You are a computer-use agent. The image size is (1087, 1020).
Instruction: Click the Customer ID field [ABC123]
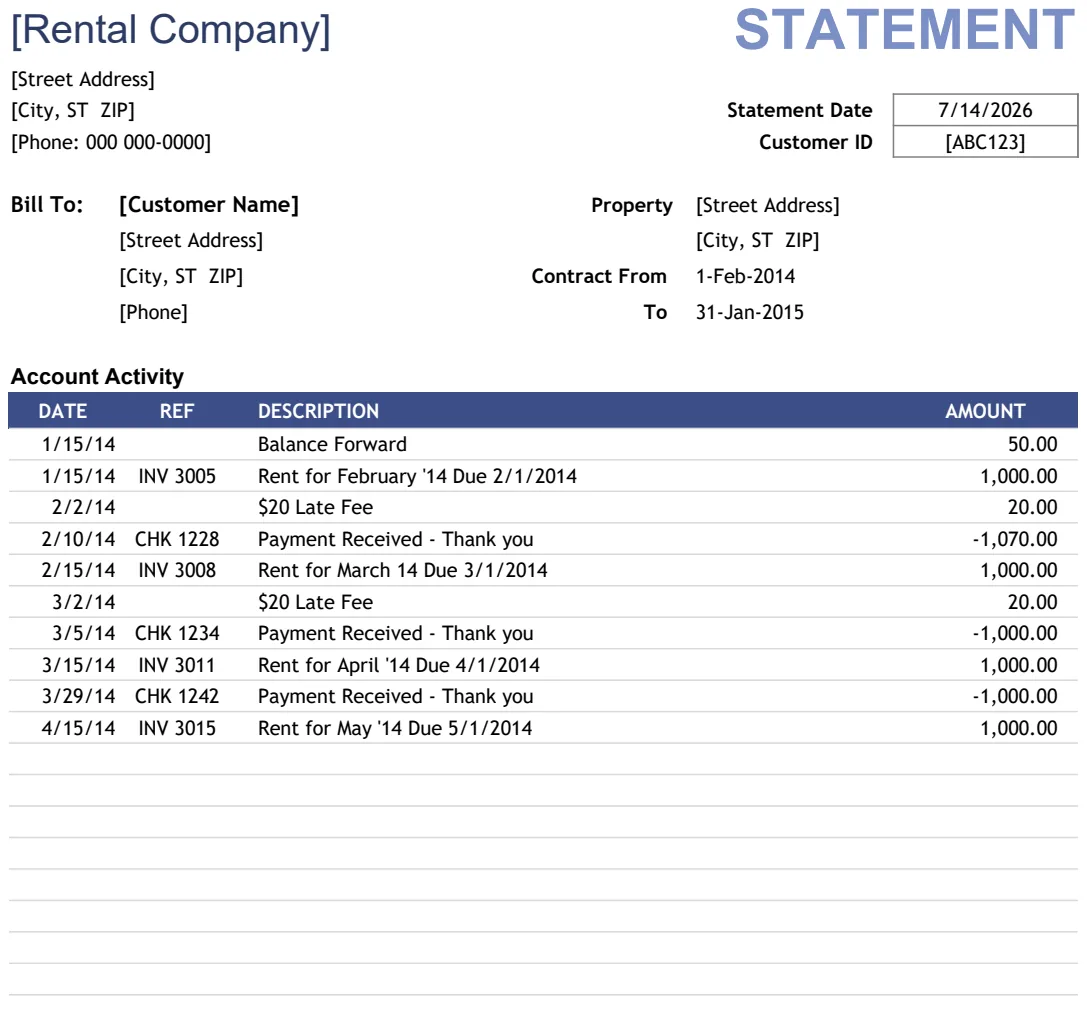tap(985, 142)
